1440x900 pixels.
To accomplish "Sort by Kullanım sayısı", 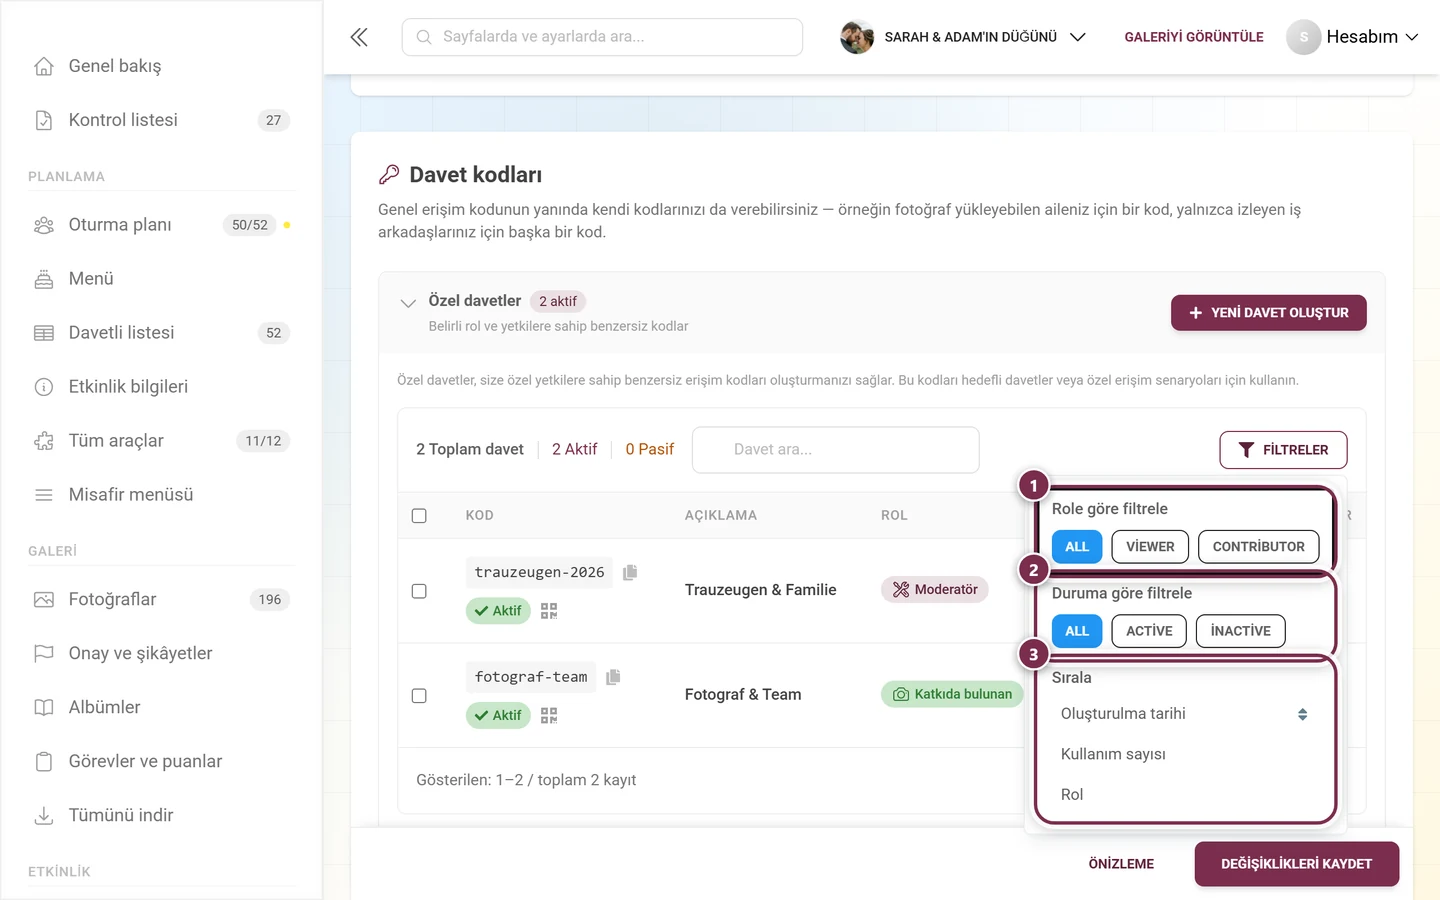I will pos(1184,754).
